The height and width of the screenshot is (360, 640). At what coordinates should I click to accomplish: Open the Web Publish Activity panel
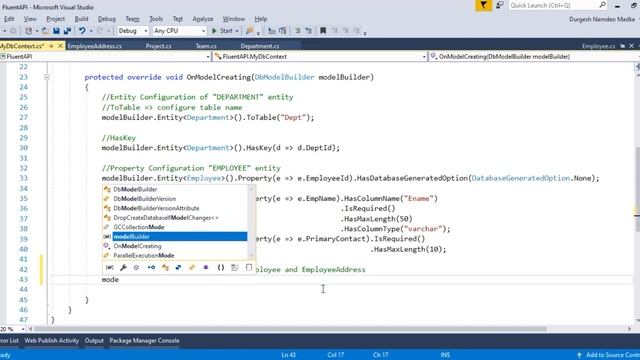(51, 340)
